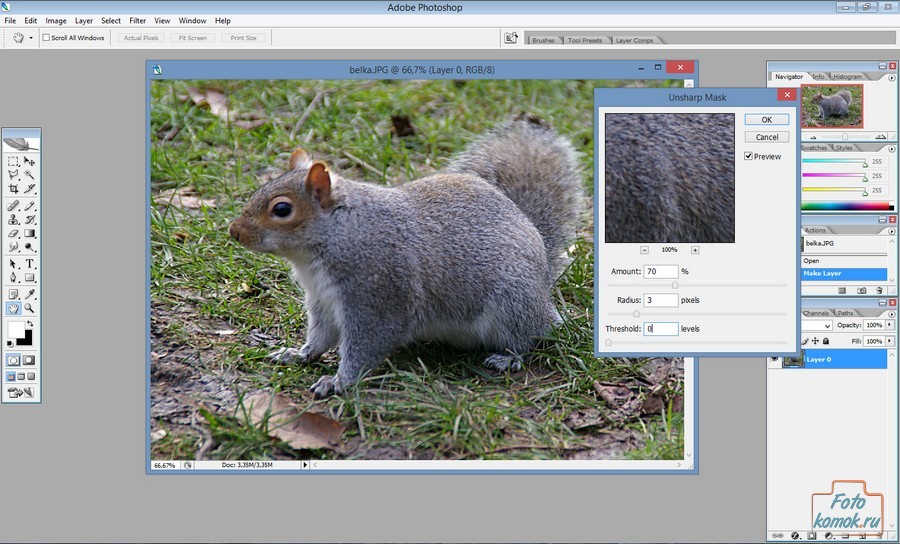Choose the Zoom magnifier tool

[x=30, y=309]
